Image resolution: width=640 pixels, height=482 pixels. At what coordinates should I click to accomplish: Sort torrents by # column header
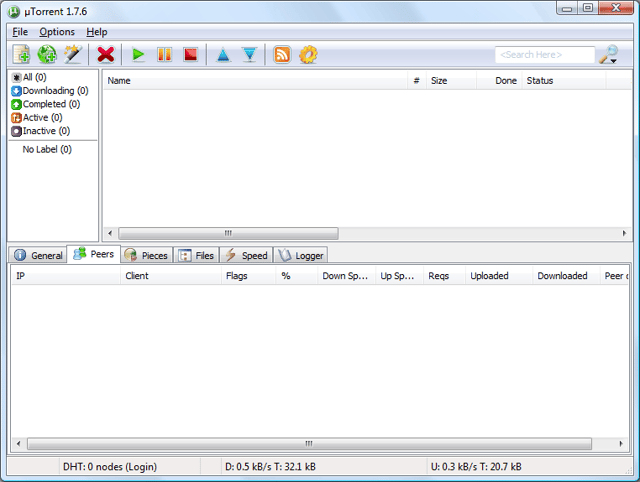(x=417, y=81)
